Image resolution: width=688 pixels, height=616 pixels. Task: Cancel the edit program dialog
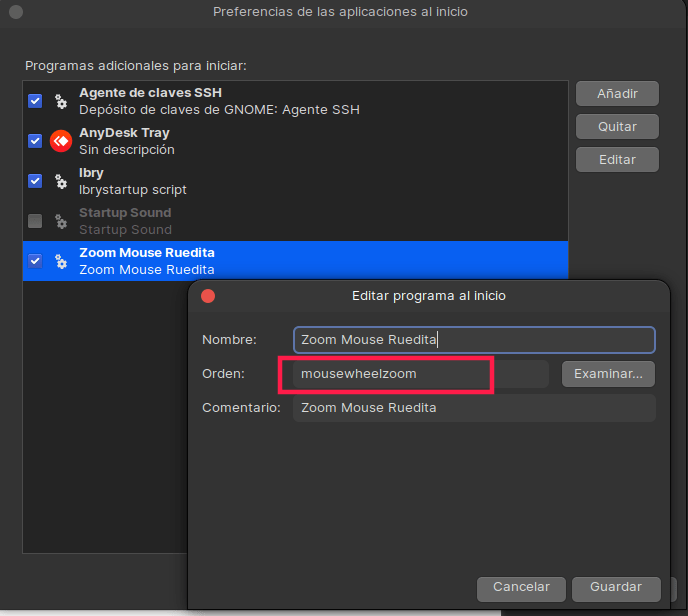click(x=521, y=587)
